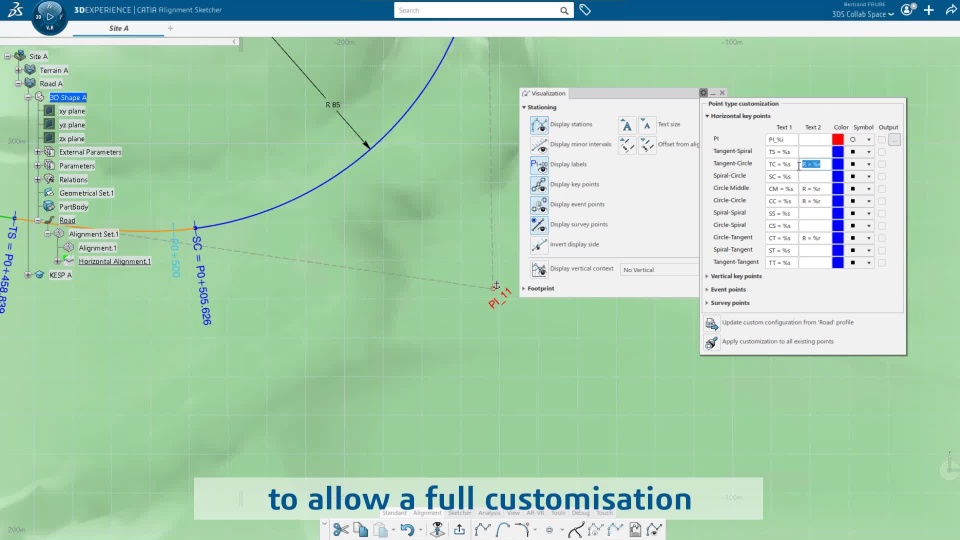Select the PartBody tree item

click(73, 207)
